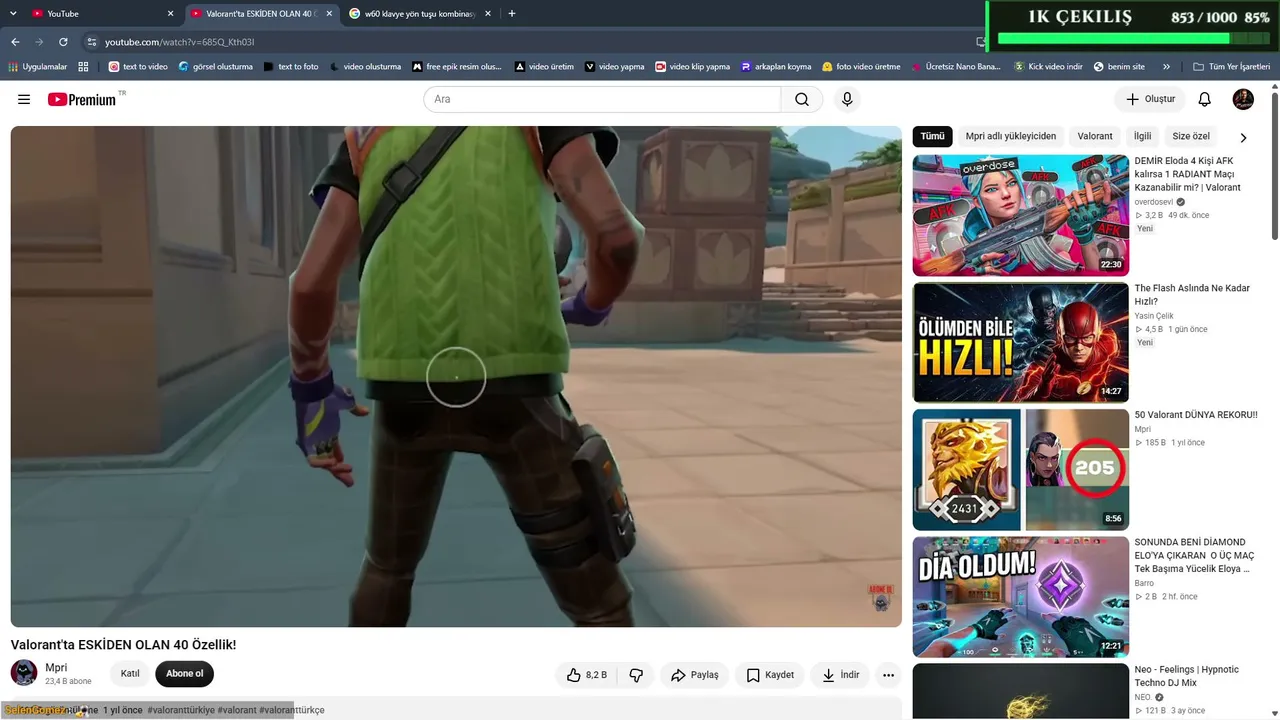Open the 'foto video üretme' bookmark
This screenshot has width=1280, height=720.
pyautogui.click(x=861, y=67)
